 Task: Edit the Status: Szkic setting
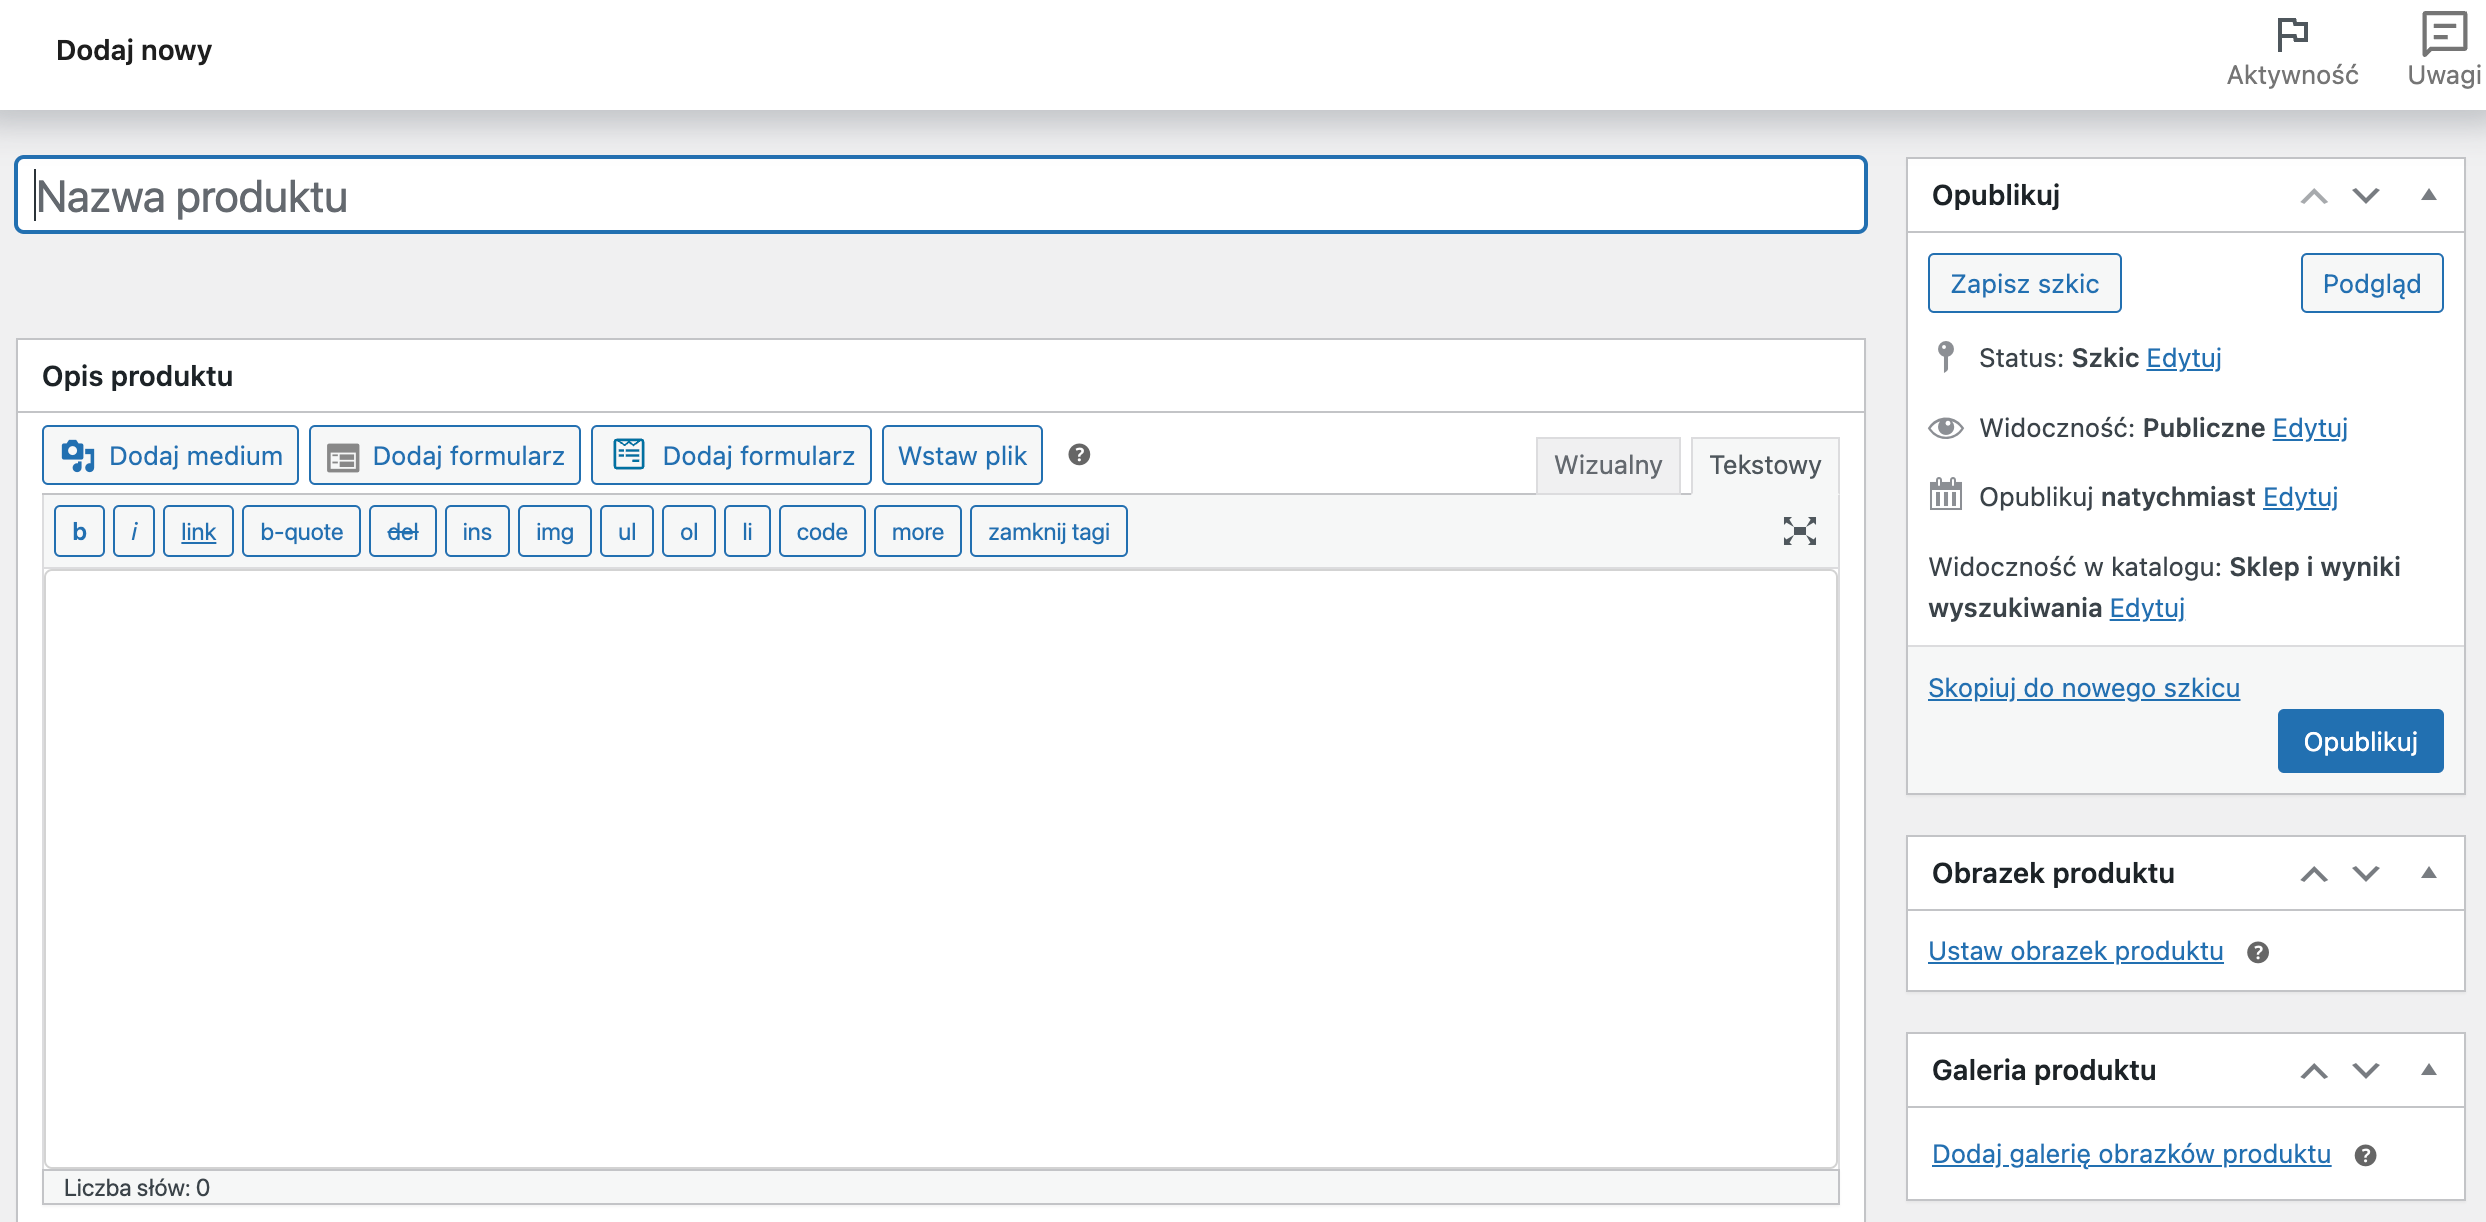[x=2184, y=358]
